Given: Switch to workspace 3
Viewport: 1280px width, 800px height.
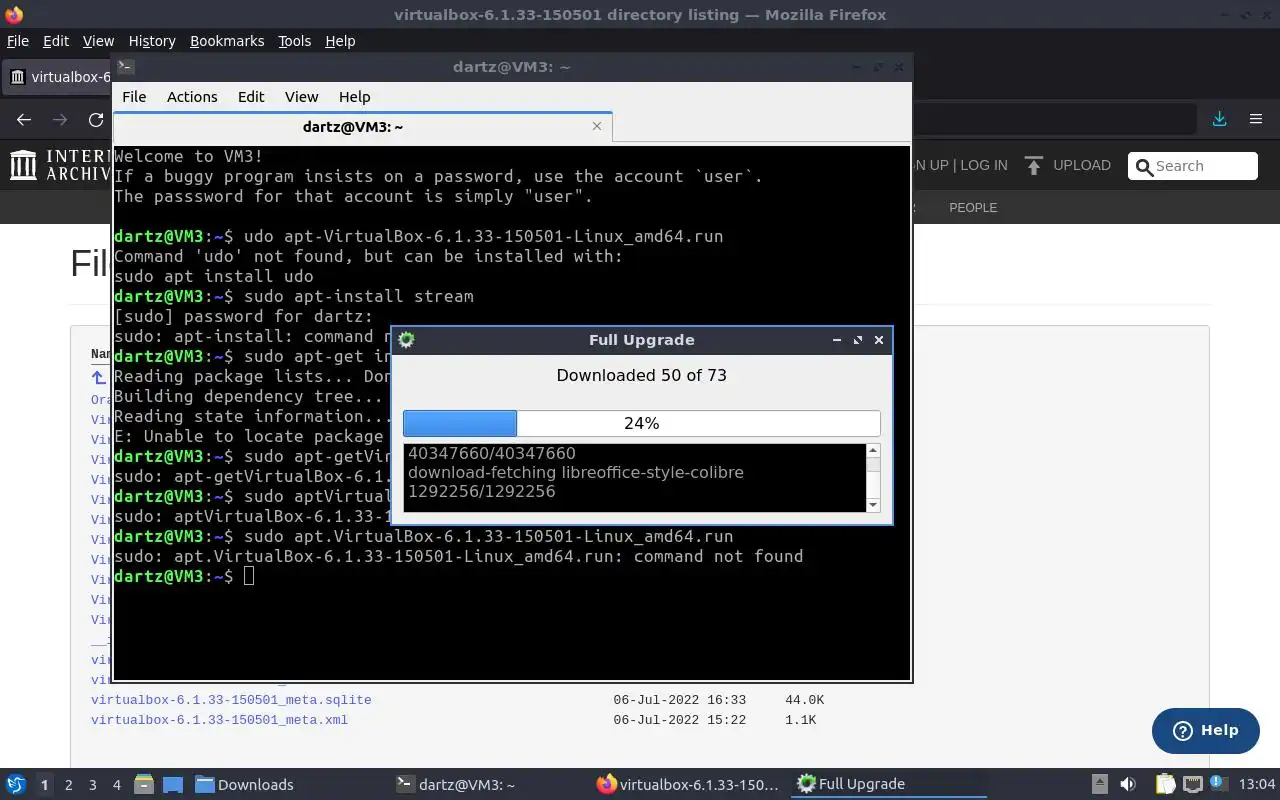Looking at the screenshot, I should point(92,784).
